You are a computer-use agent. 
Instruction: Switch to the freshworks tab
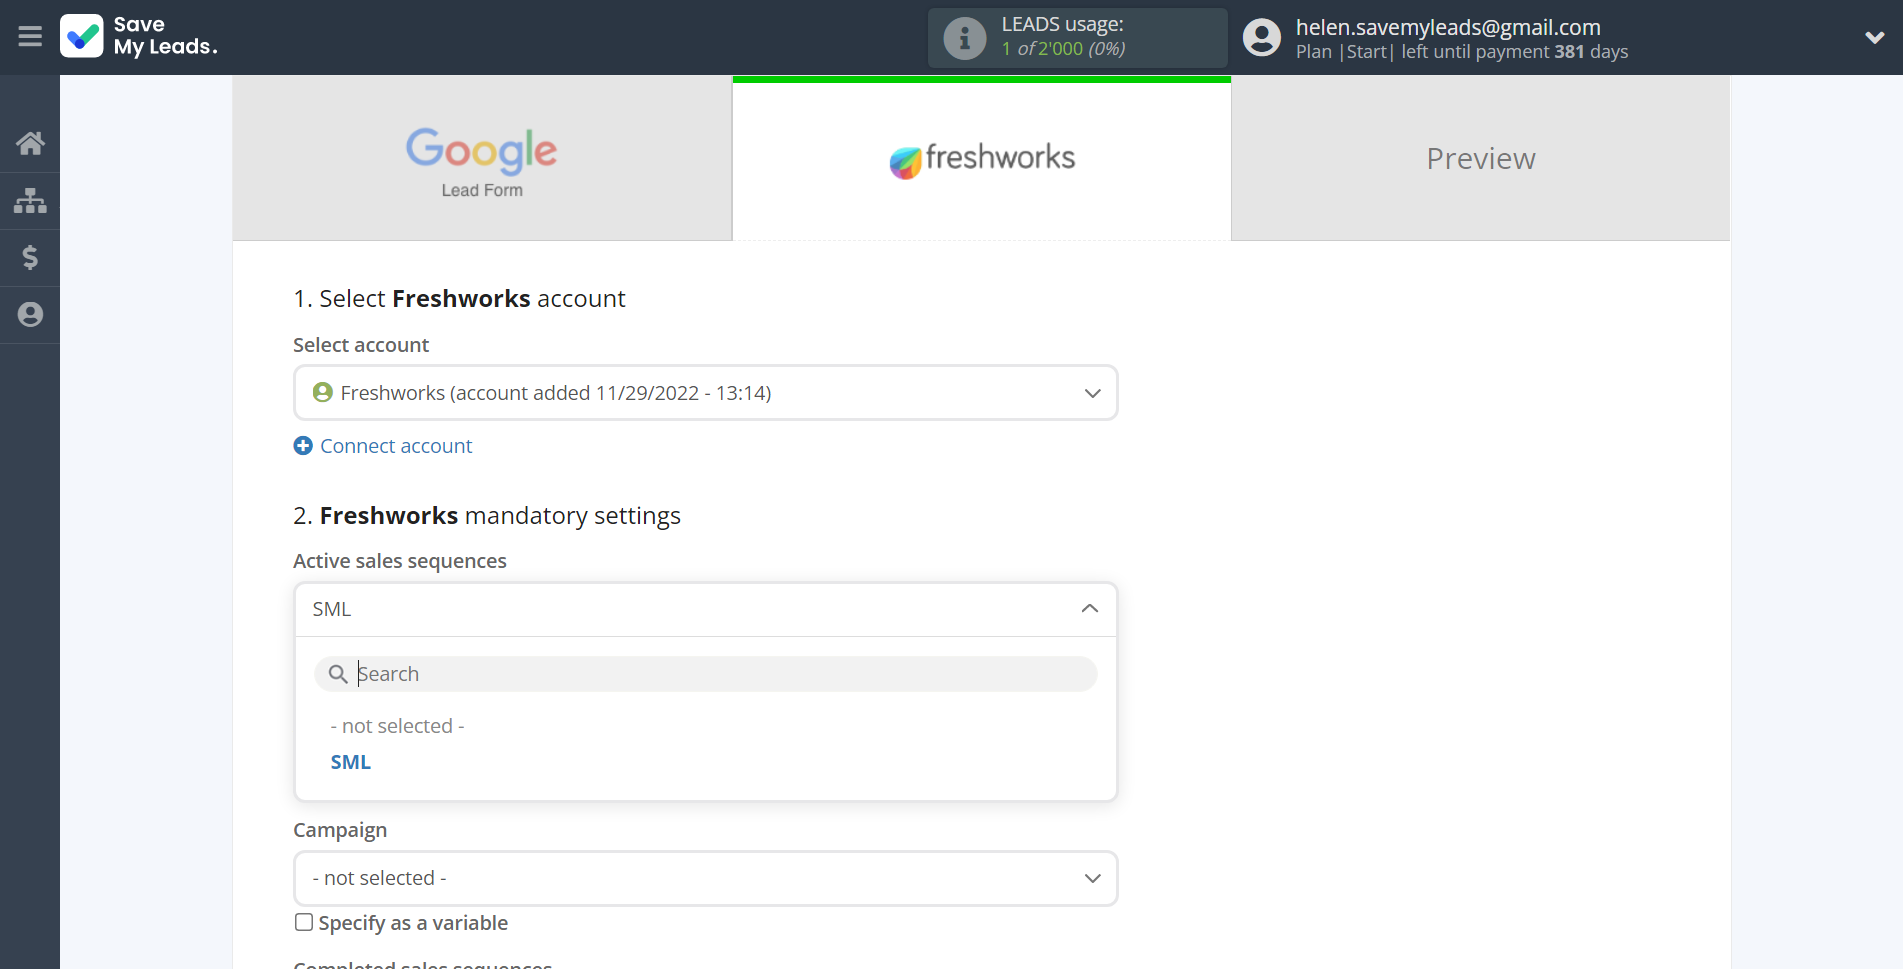click(x=982, y=158)
